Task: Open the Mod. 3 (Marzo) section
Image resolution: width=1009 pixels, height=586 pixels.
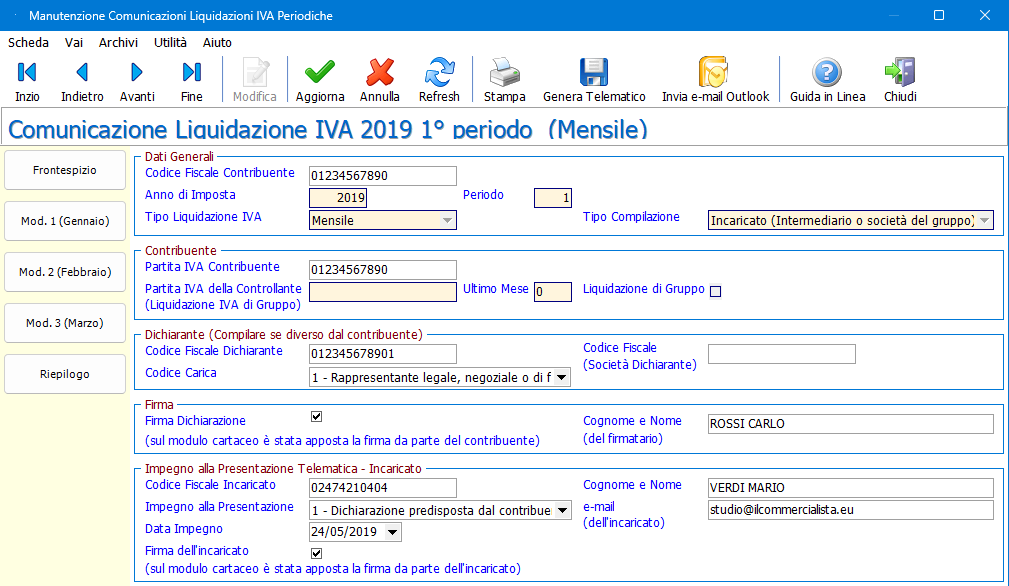Action: [65, 323]
